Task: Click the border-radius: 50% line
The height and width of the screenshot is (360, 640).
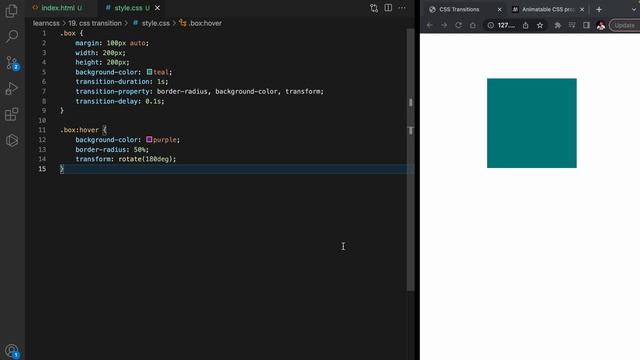Action: [112, 149]
